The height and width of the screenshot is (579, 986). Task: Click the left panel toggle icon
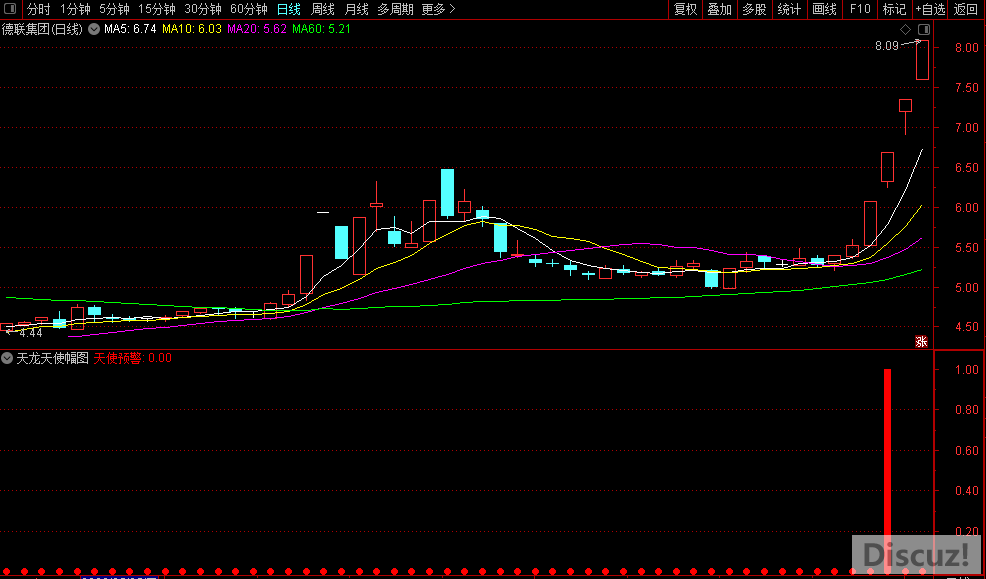pos(10,9)
